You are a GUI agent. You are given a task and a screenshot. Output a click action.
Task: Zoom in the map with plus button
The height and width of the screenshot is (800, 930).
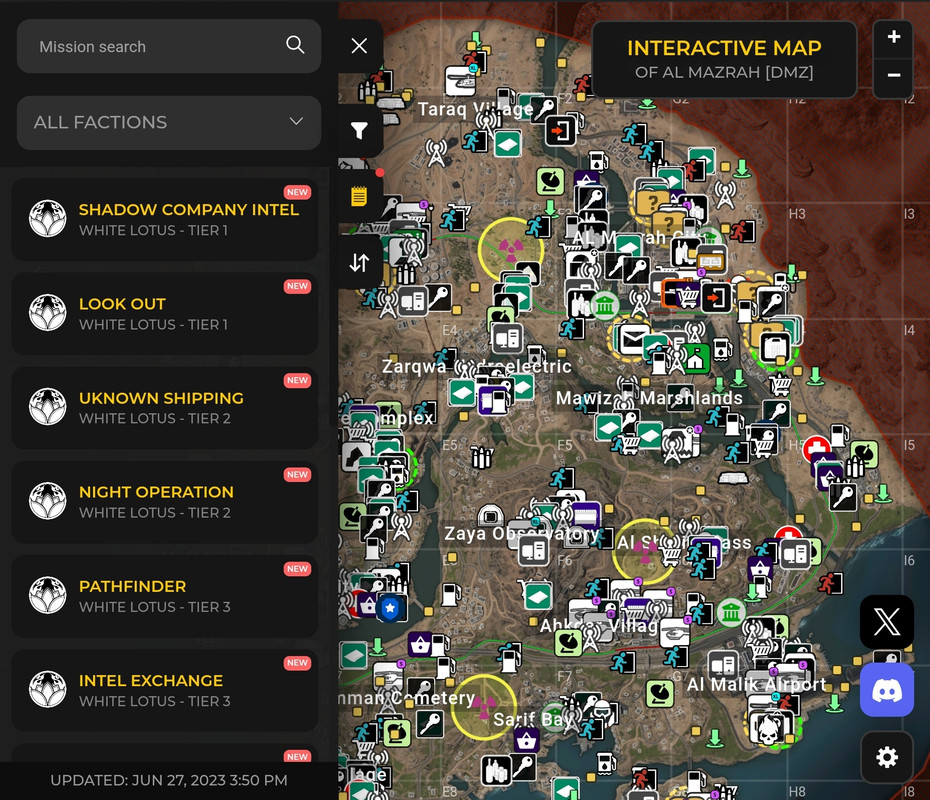(x=893, y=37)
